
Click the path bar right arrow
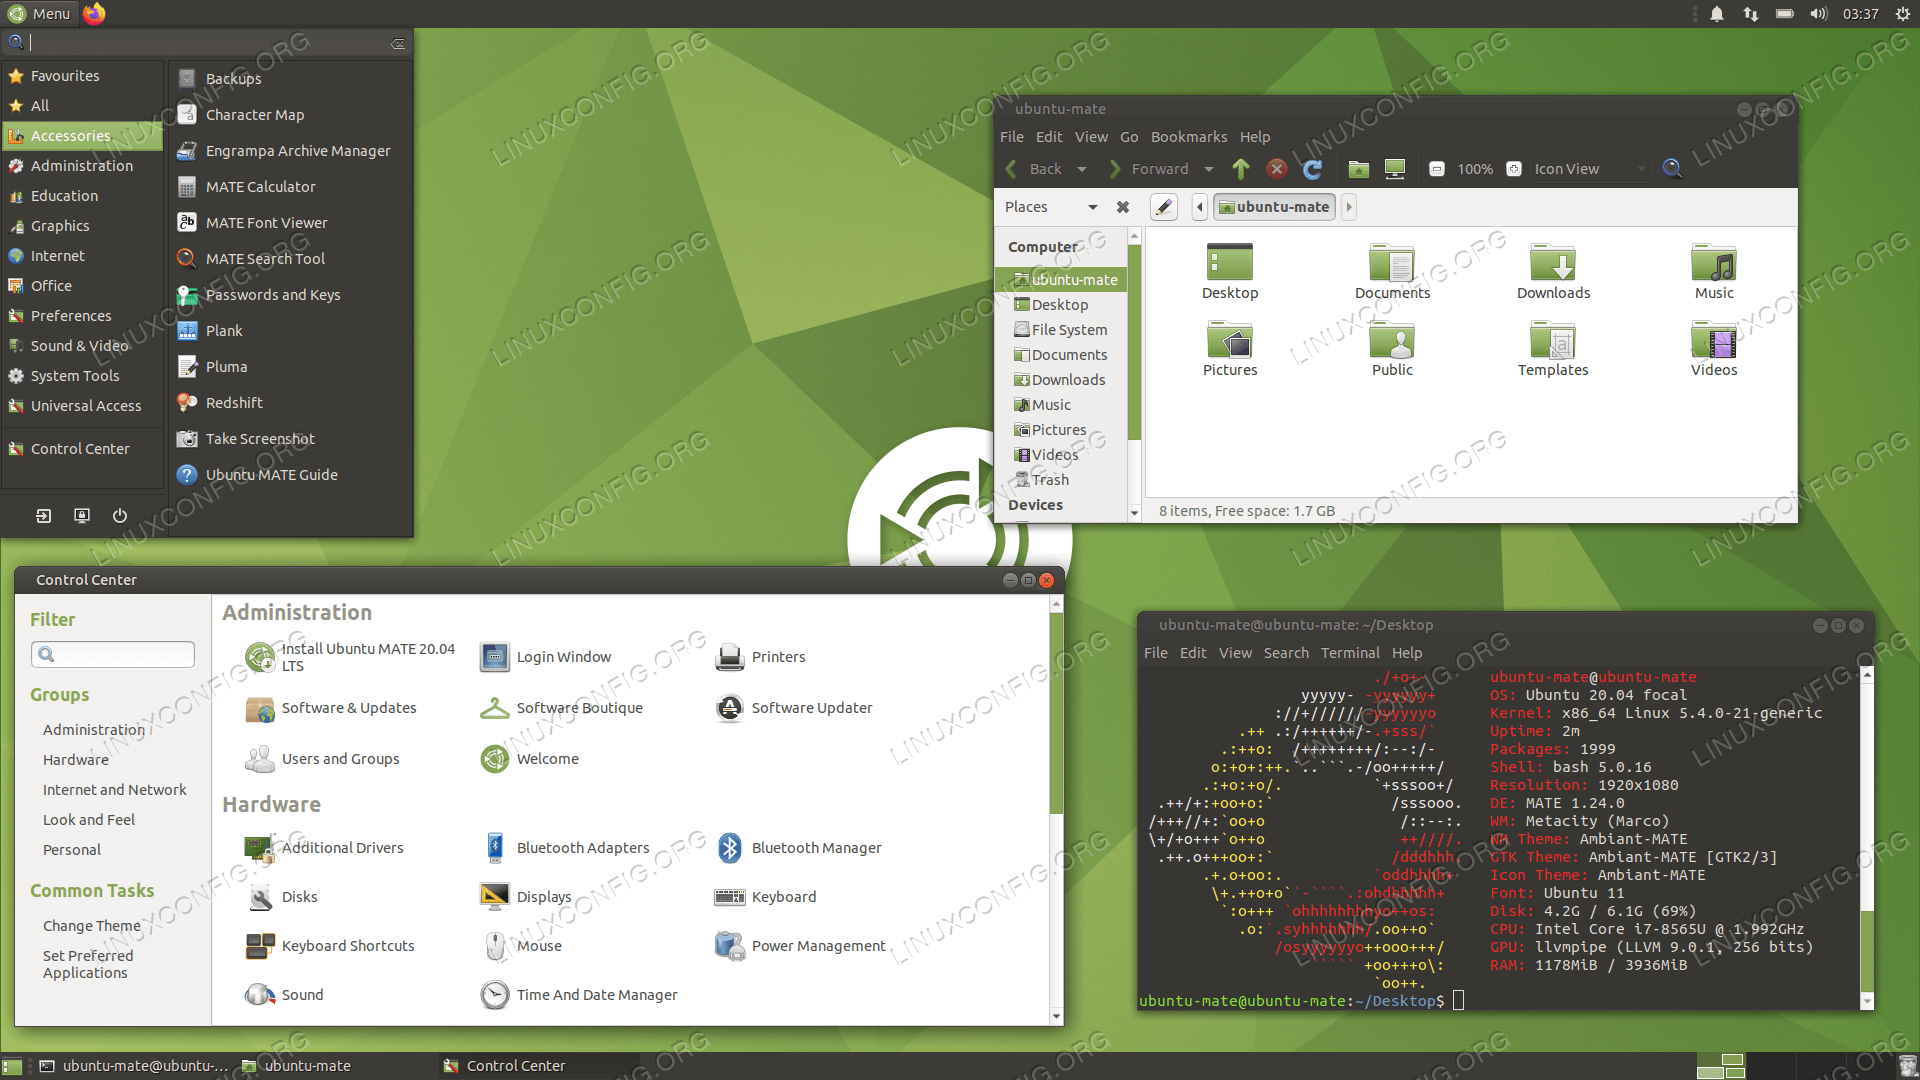tap(1349, 207)
